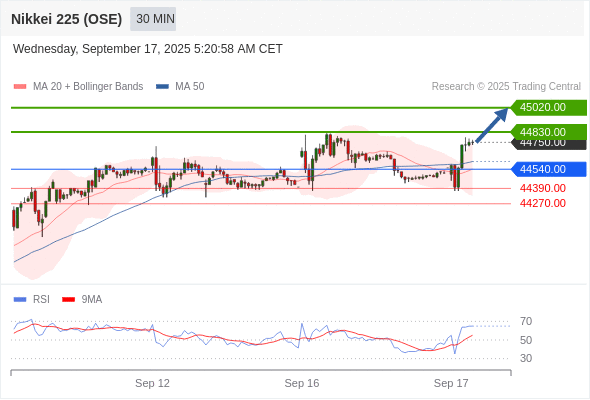Click the Sep 16 date axis label
590x400 pixels.
point(302,383)
